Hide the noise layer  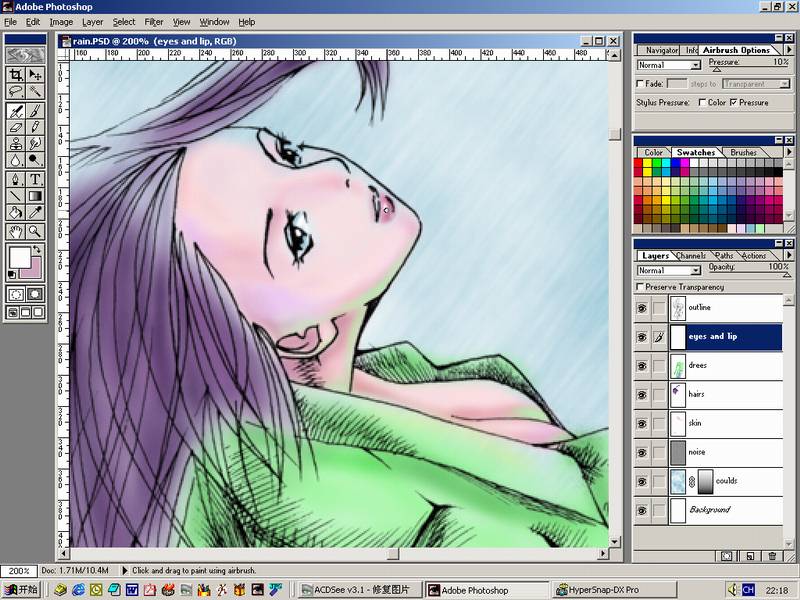642,453
